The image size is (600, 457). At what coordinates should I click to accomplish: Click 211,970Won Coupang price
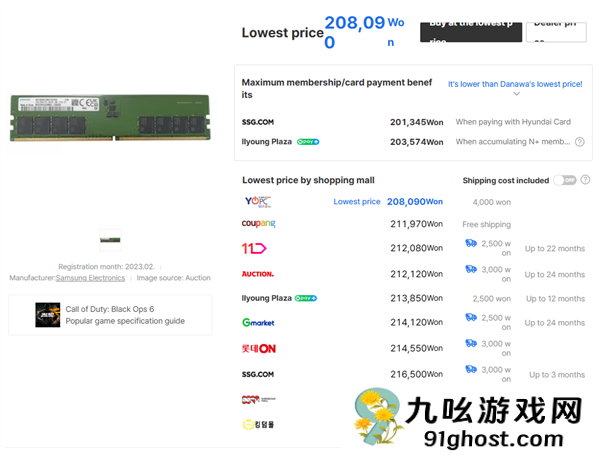click(416, 224)
